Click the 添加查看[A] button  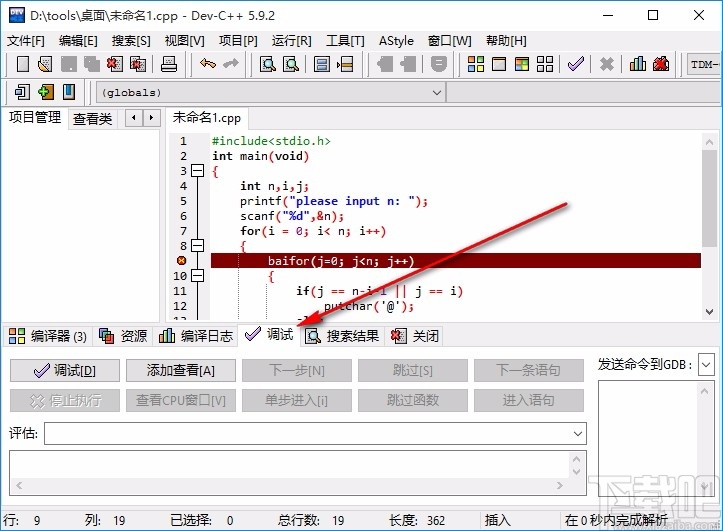(x=181, y=371)
